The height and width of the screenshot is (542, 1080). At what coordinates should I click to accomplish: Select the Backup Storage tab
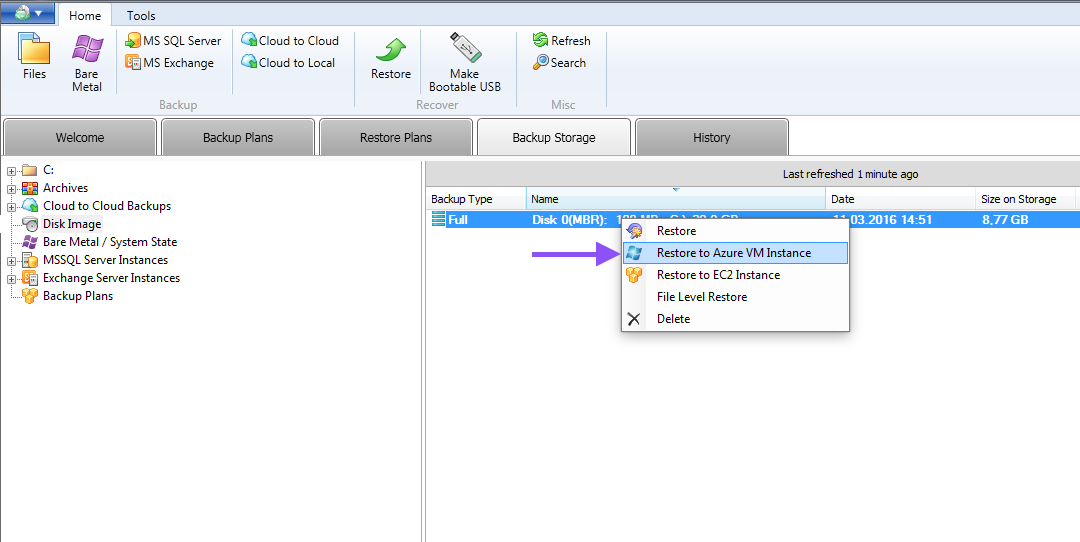[x=554, y=137]
